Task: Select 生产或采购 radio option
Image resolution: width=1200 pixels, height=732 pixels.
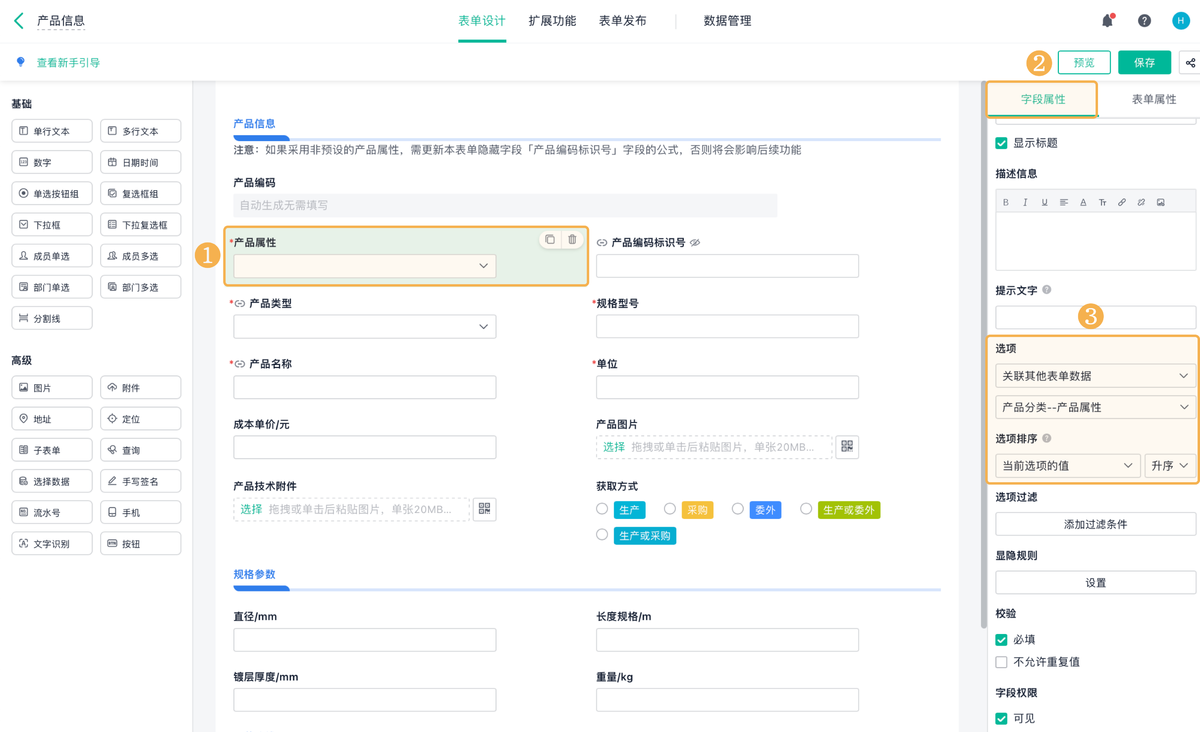Action: pos(602,535)
